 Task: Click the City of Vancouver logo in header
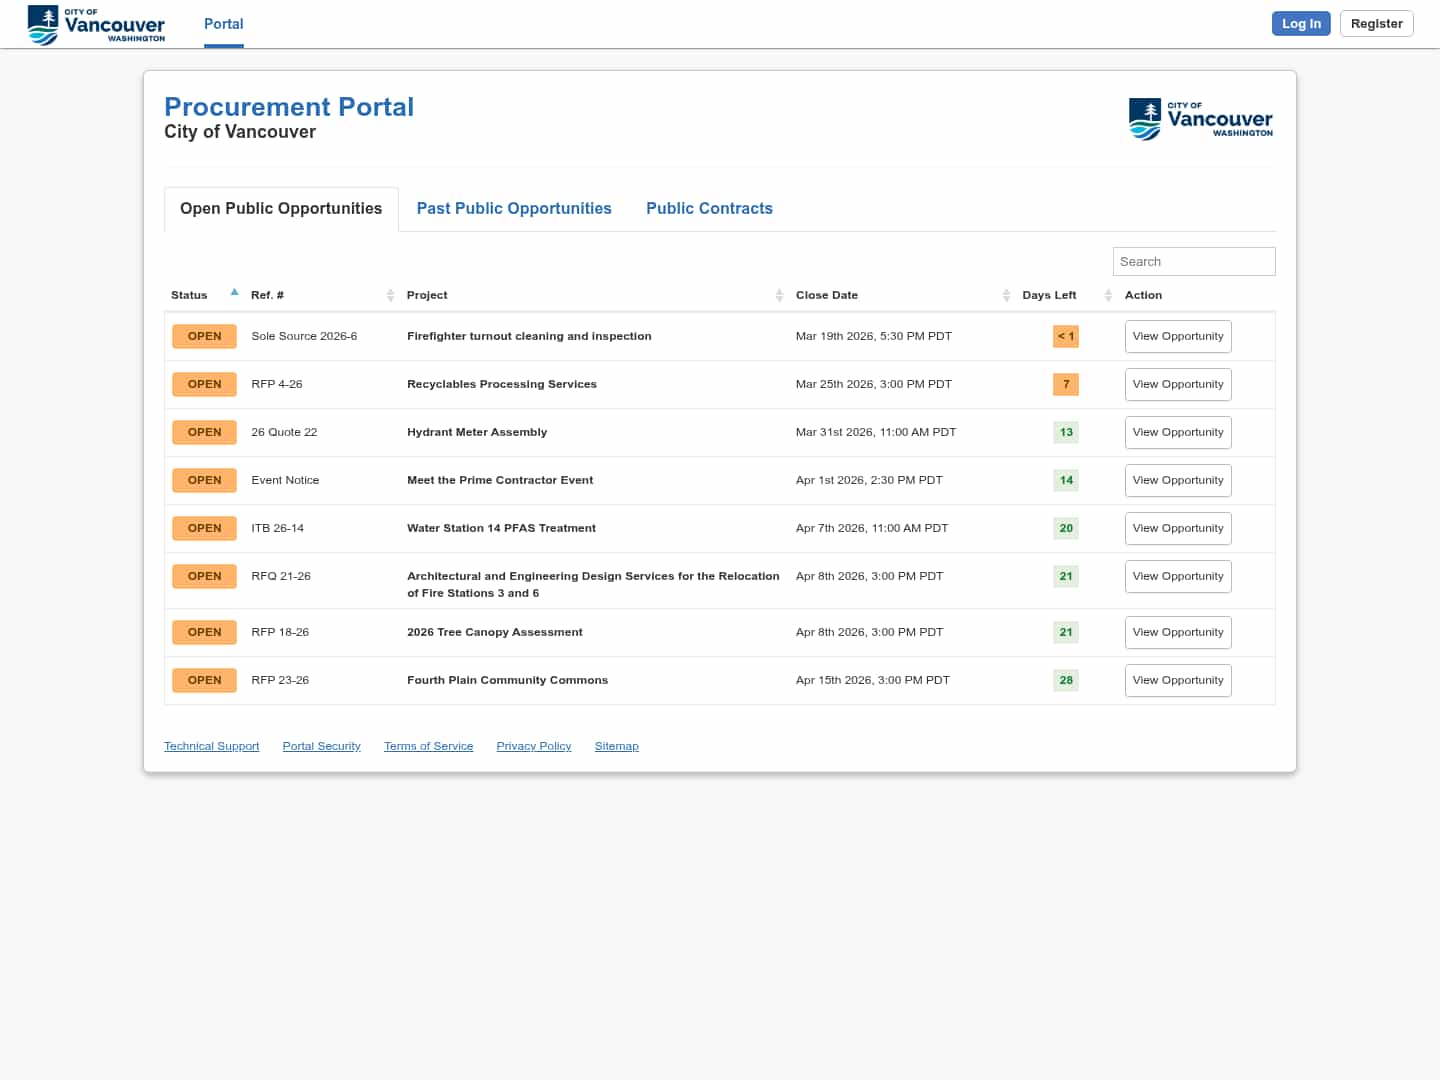click(x=96, y=25)
